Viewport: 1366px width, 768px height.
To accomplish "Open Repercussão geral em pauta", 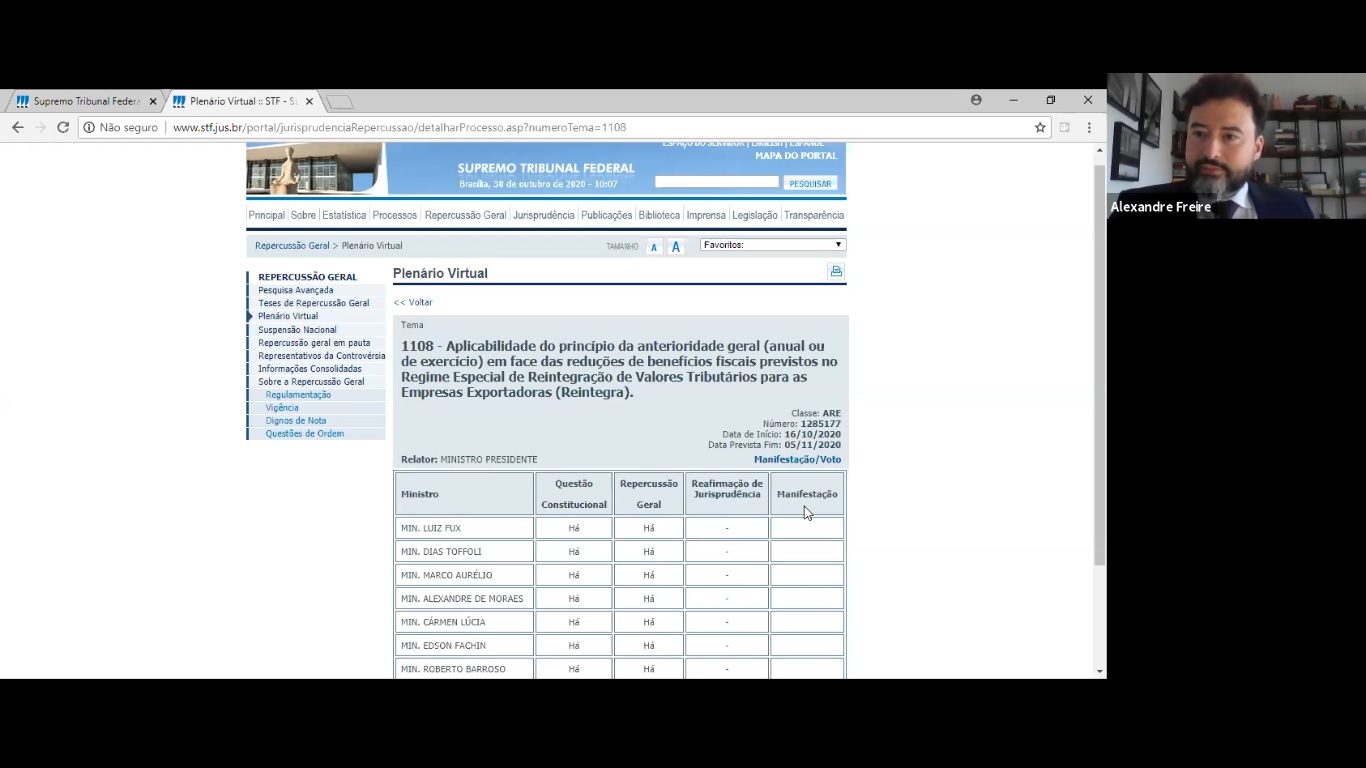I will [314, 343].
